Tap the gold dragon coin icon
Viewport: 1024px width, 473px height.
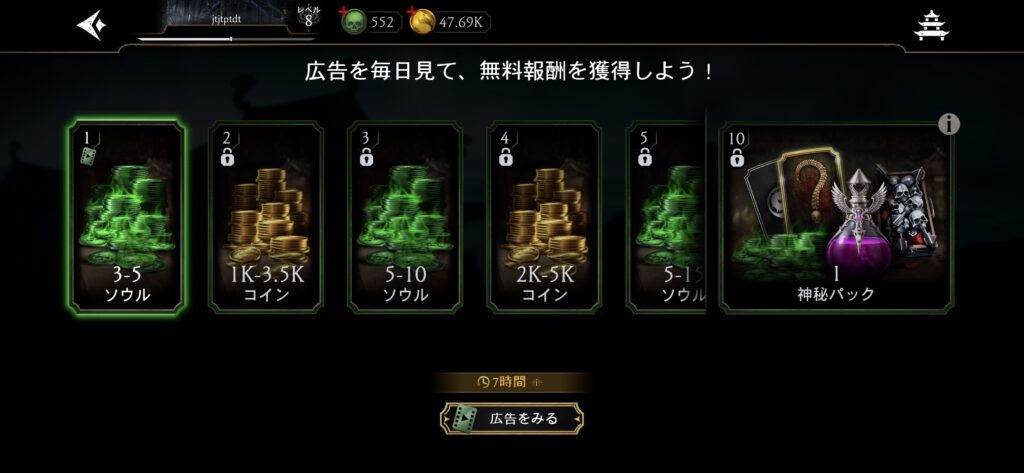point(423,22)
